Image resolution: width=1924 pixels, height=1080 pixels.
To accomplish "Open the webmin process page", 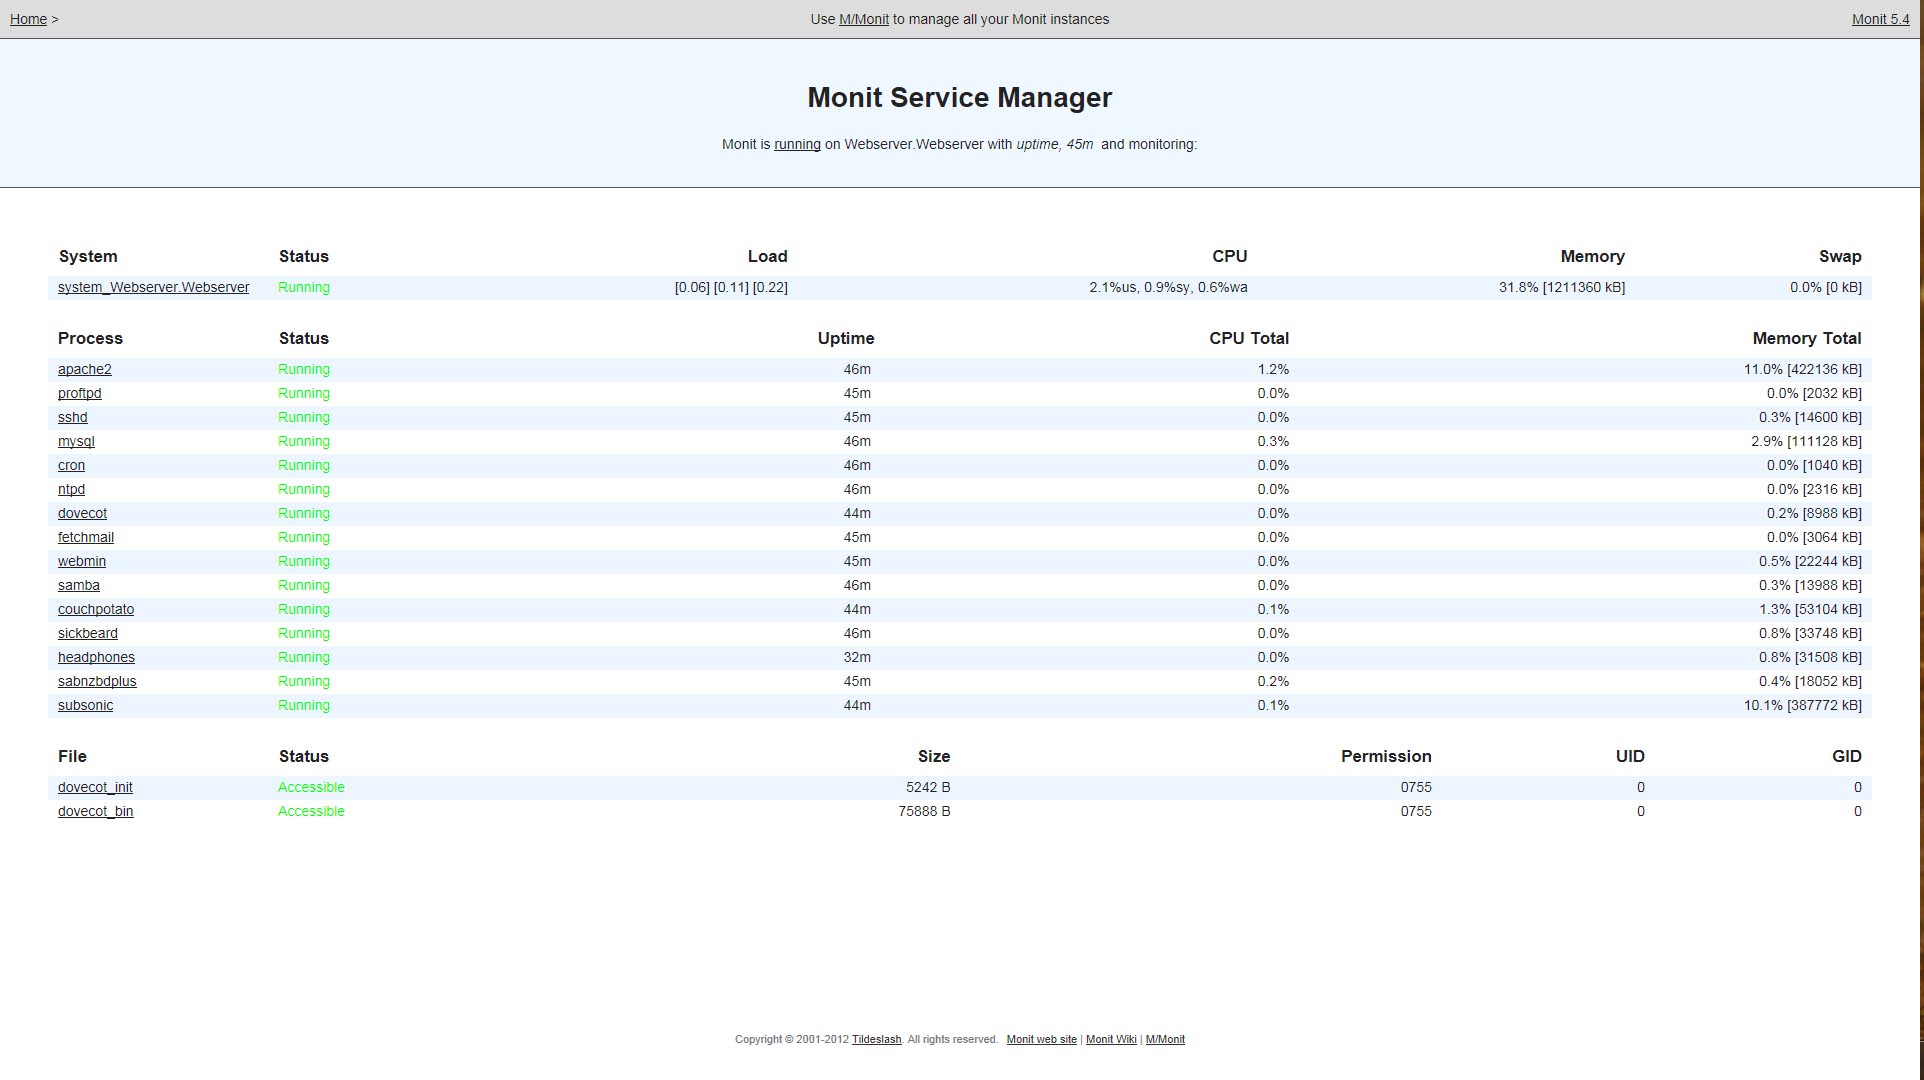I will [81, 561].
